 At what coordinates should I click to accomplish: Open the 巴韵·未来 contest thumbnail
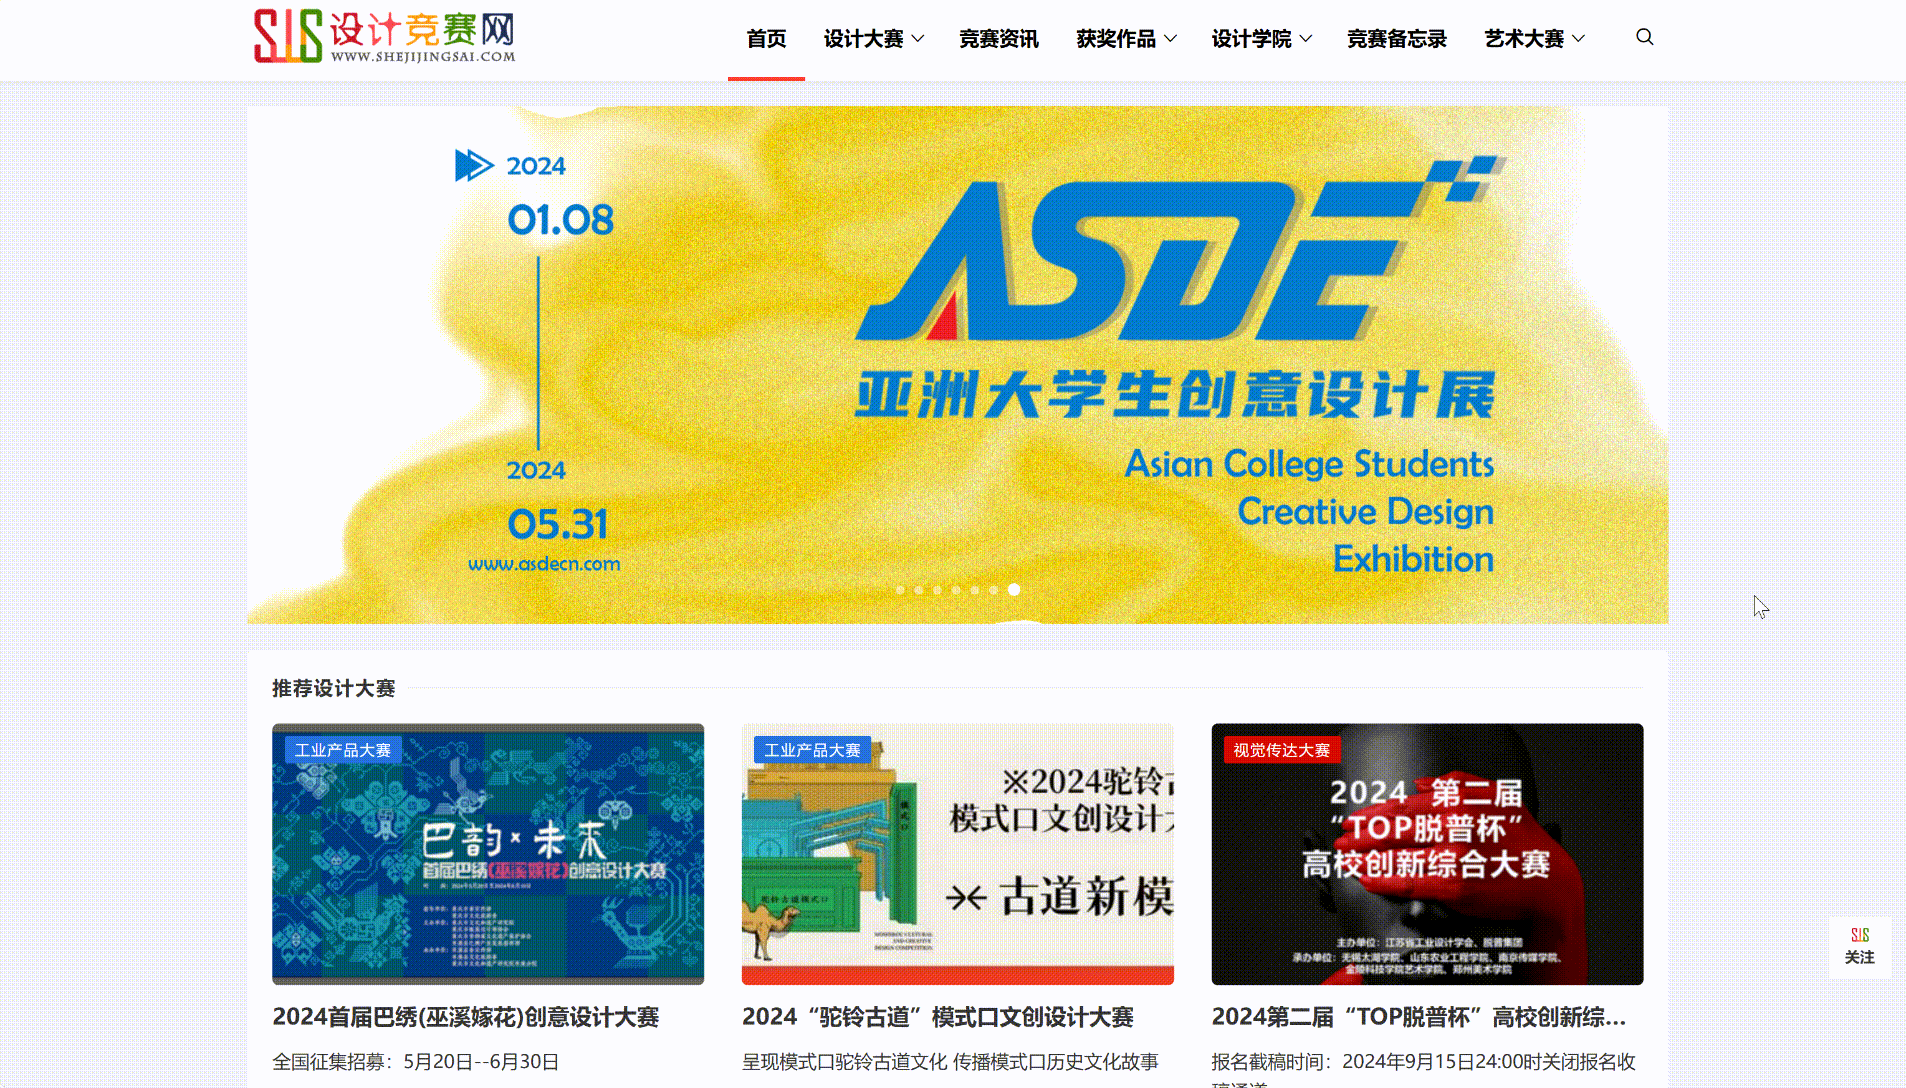[x=488, y=854]
